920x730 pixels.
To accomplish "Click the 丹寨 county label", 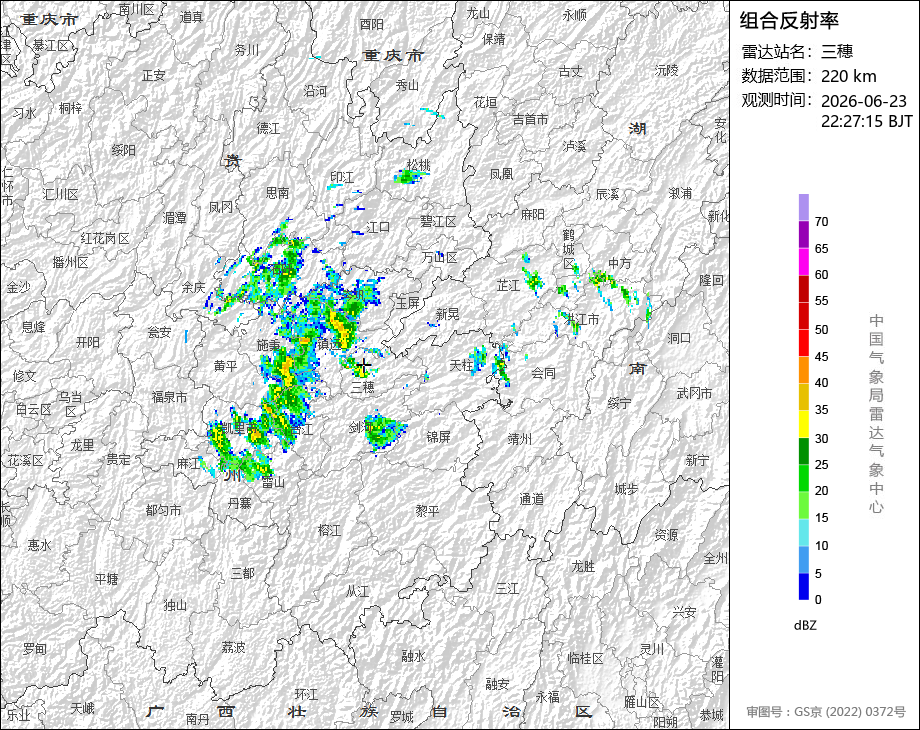I will click(x=239, y=503).
